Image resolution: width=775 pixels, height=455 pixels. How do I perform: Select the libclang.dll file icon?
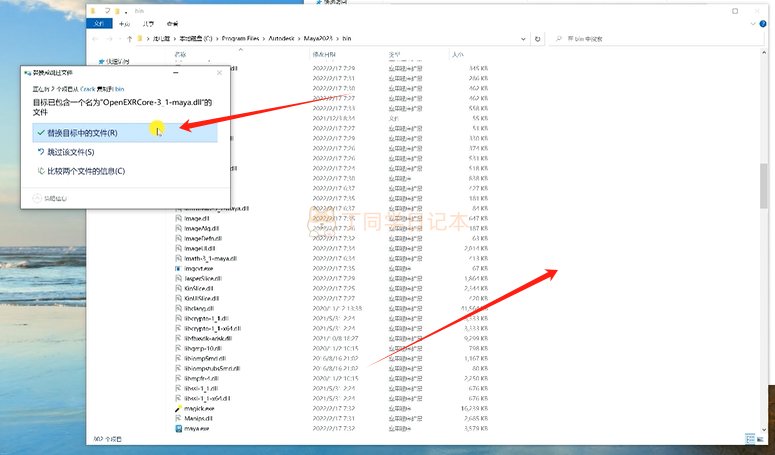pyautogui.click(x=177, y=309)
